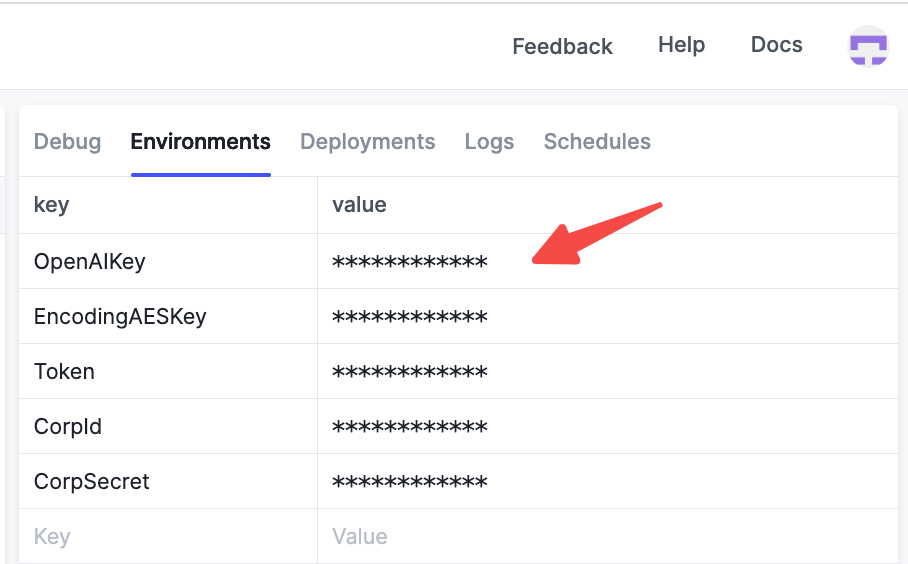Select the CorpSecret key name cell
This screenshot has height=564, width=908.
(168, 481)
